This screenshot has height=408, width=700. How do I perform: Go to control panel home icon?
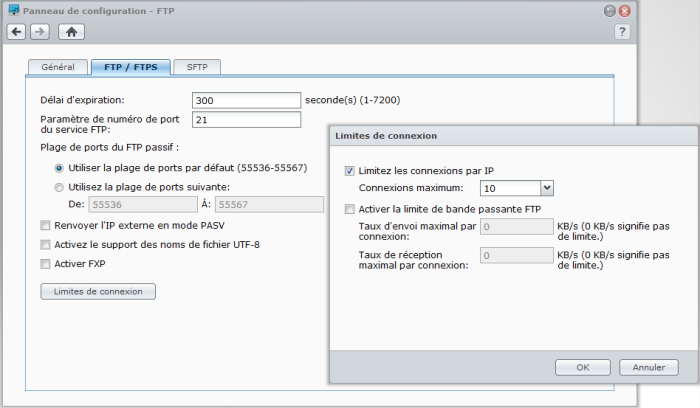point(70,32)
